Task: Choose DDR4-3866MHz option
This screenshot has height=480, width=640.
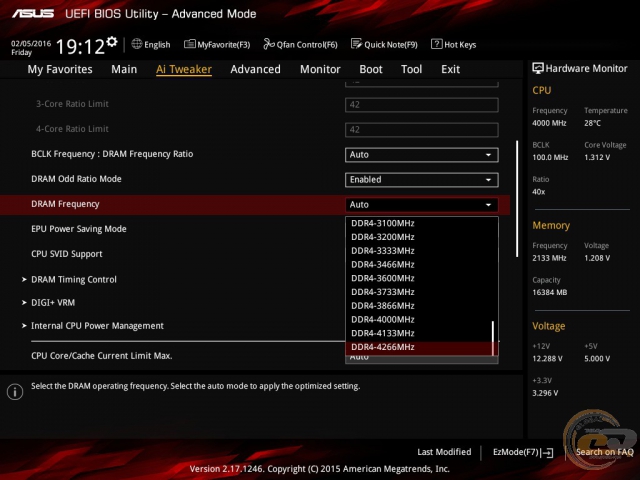Action: (x=422, y=306)
